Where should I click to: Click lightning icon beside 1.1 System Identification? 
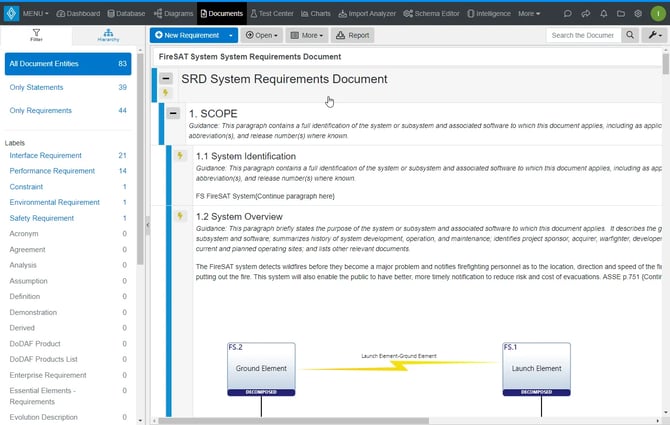click(180, 155)
